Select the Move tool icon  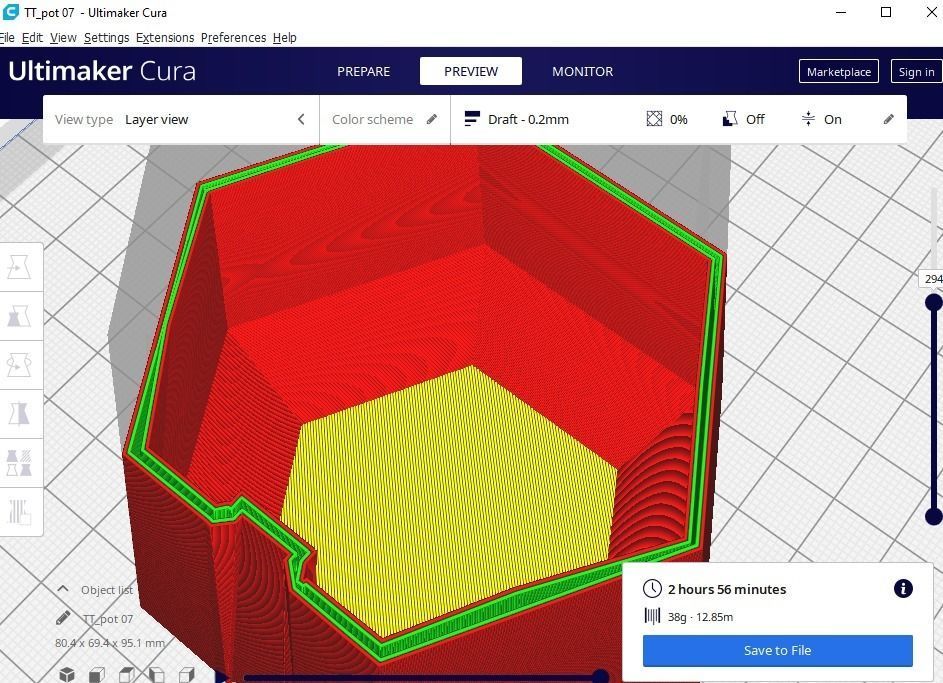(19, 266)
